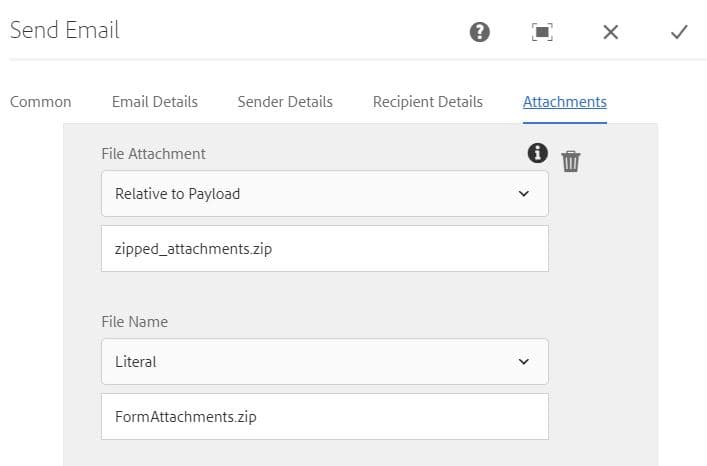Switch to the Common tab

tap(40, 102)
